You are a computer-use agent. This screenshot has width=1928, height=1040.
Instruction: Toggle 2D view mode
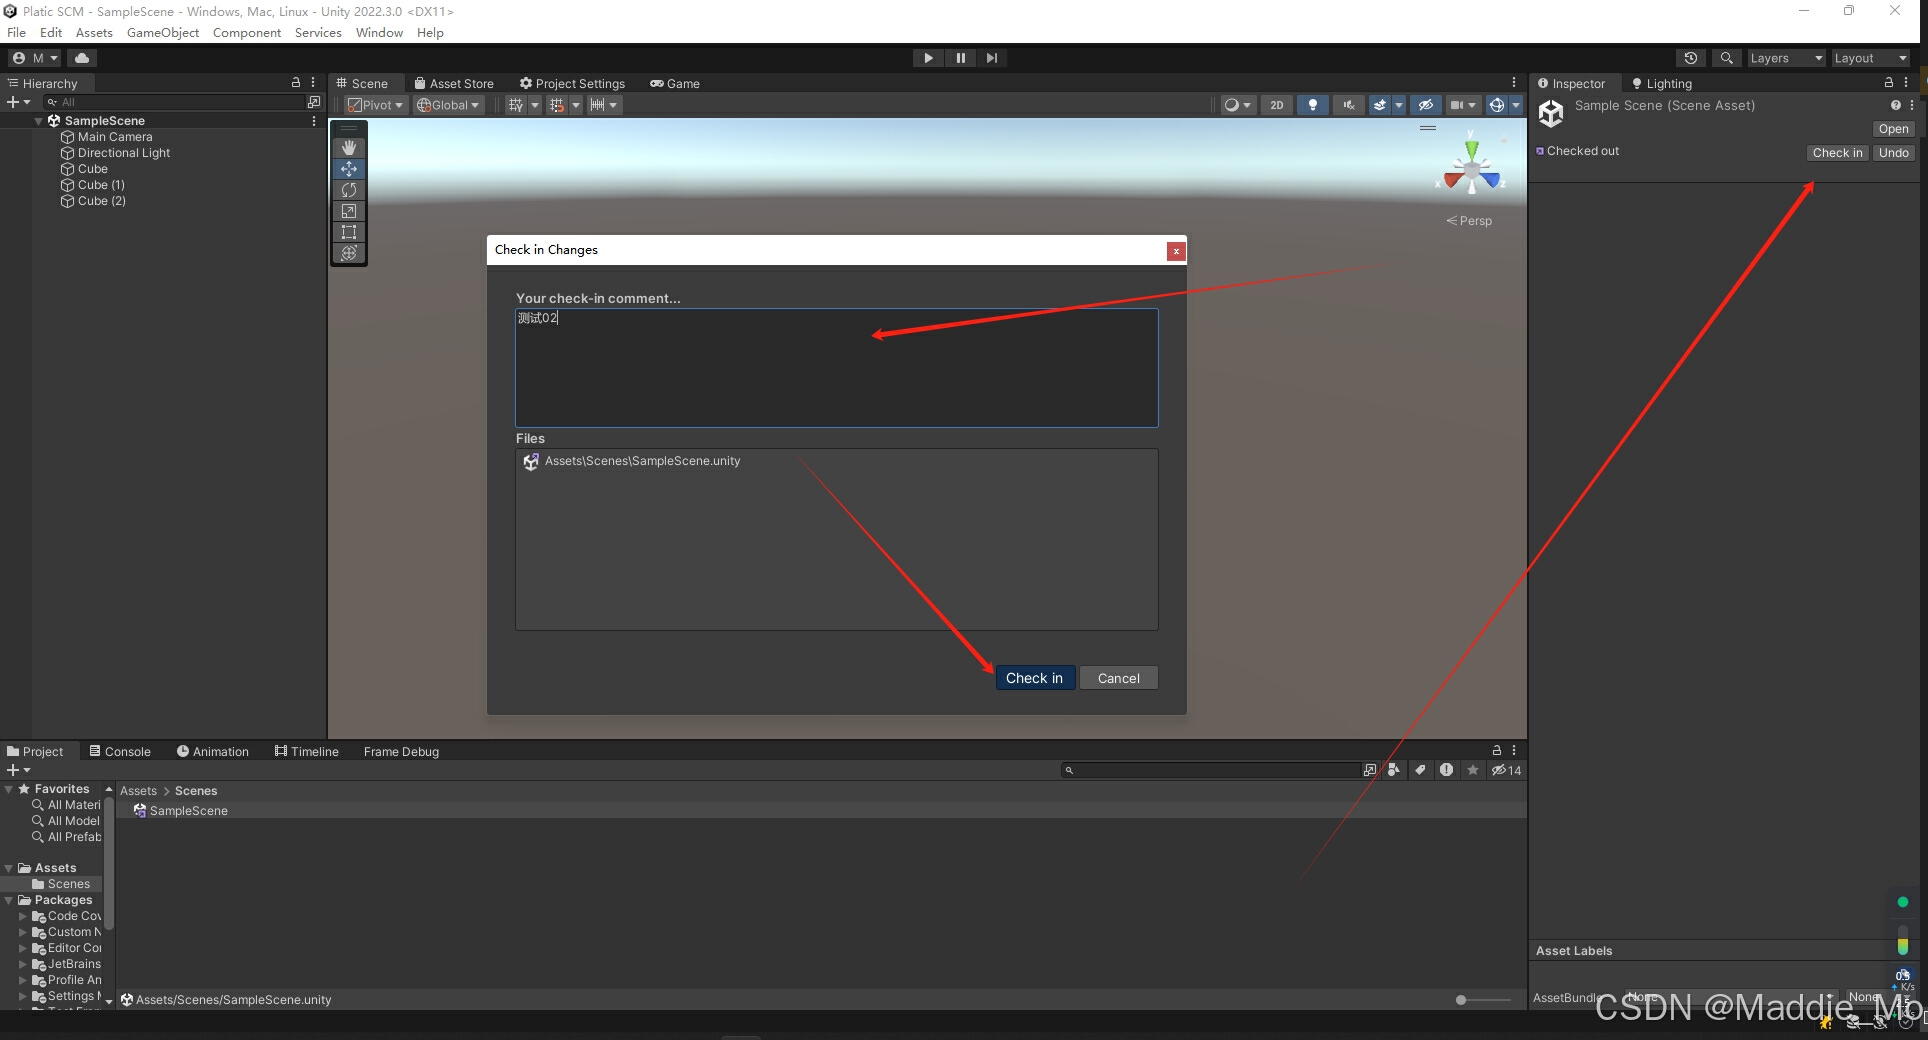click(1277, 105)
